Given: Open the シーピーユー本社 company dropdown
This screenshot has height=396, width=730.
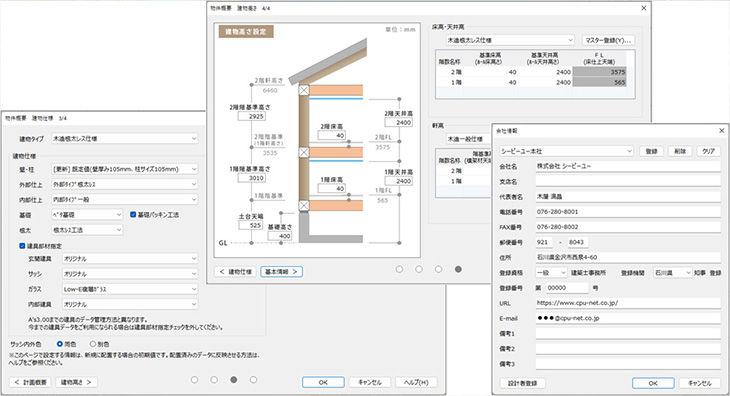Looking at the screenshot, I should click(x=567, y=151).
